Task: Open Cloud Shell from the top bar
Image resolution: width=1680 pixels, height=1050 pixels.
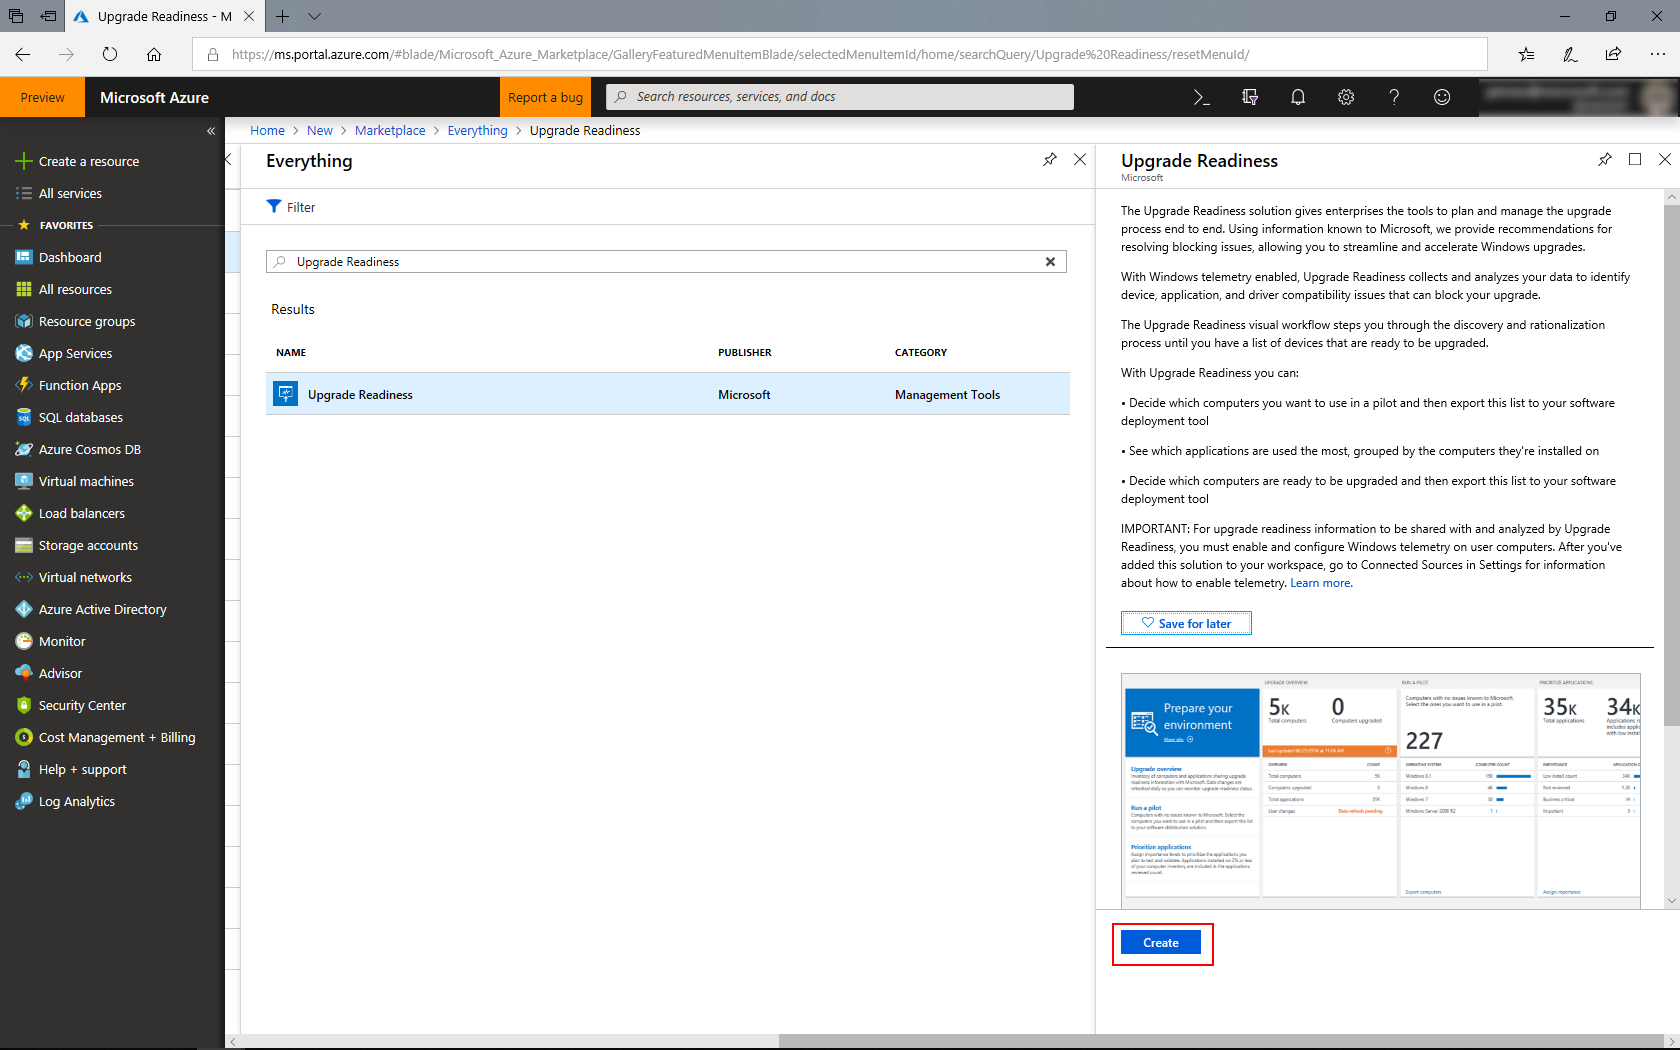Action: click(x=1201, y=97)
